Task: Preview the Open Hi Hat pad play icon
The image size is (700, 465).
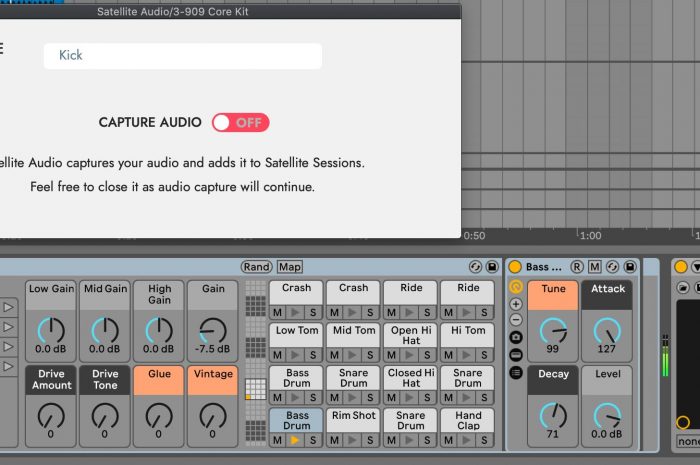Action: [x=409, y=355]
